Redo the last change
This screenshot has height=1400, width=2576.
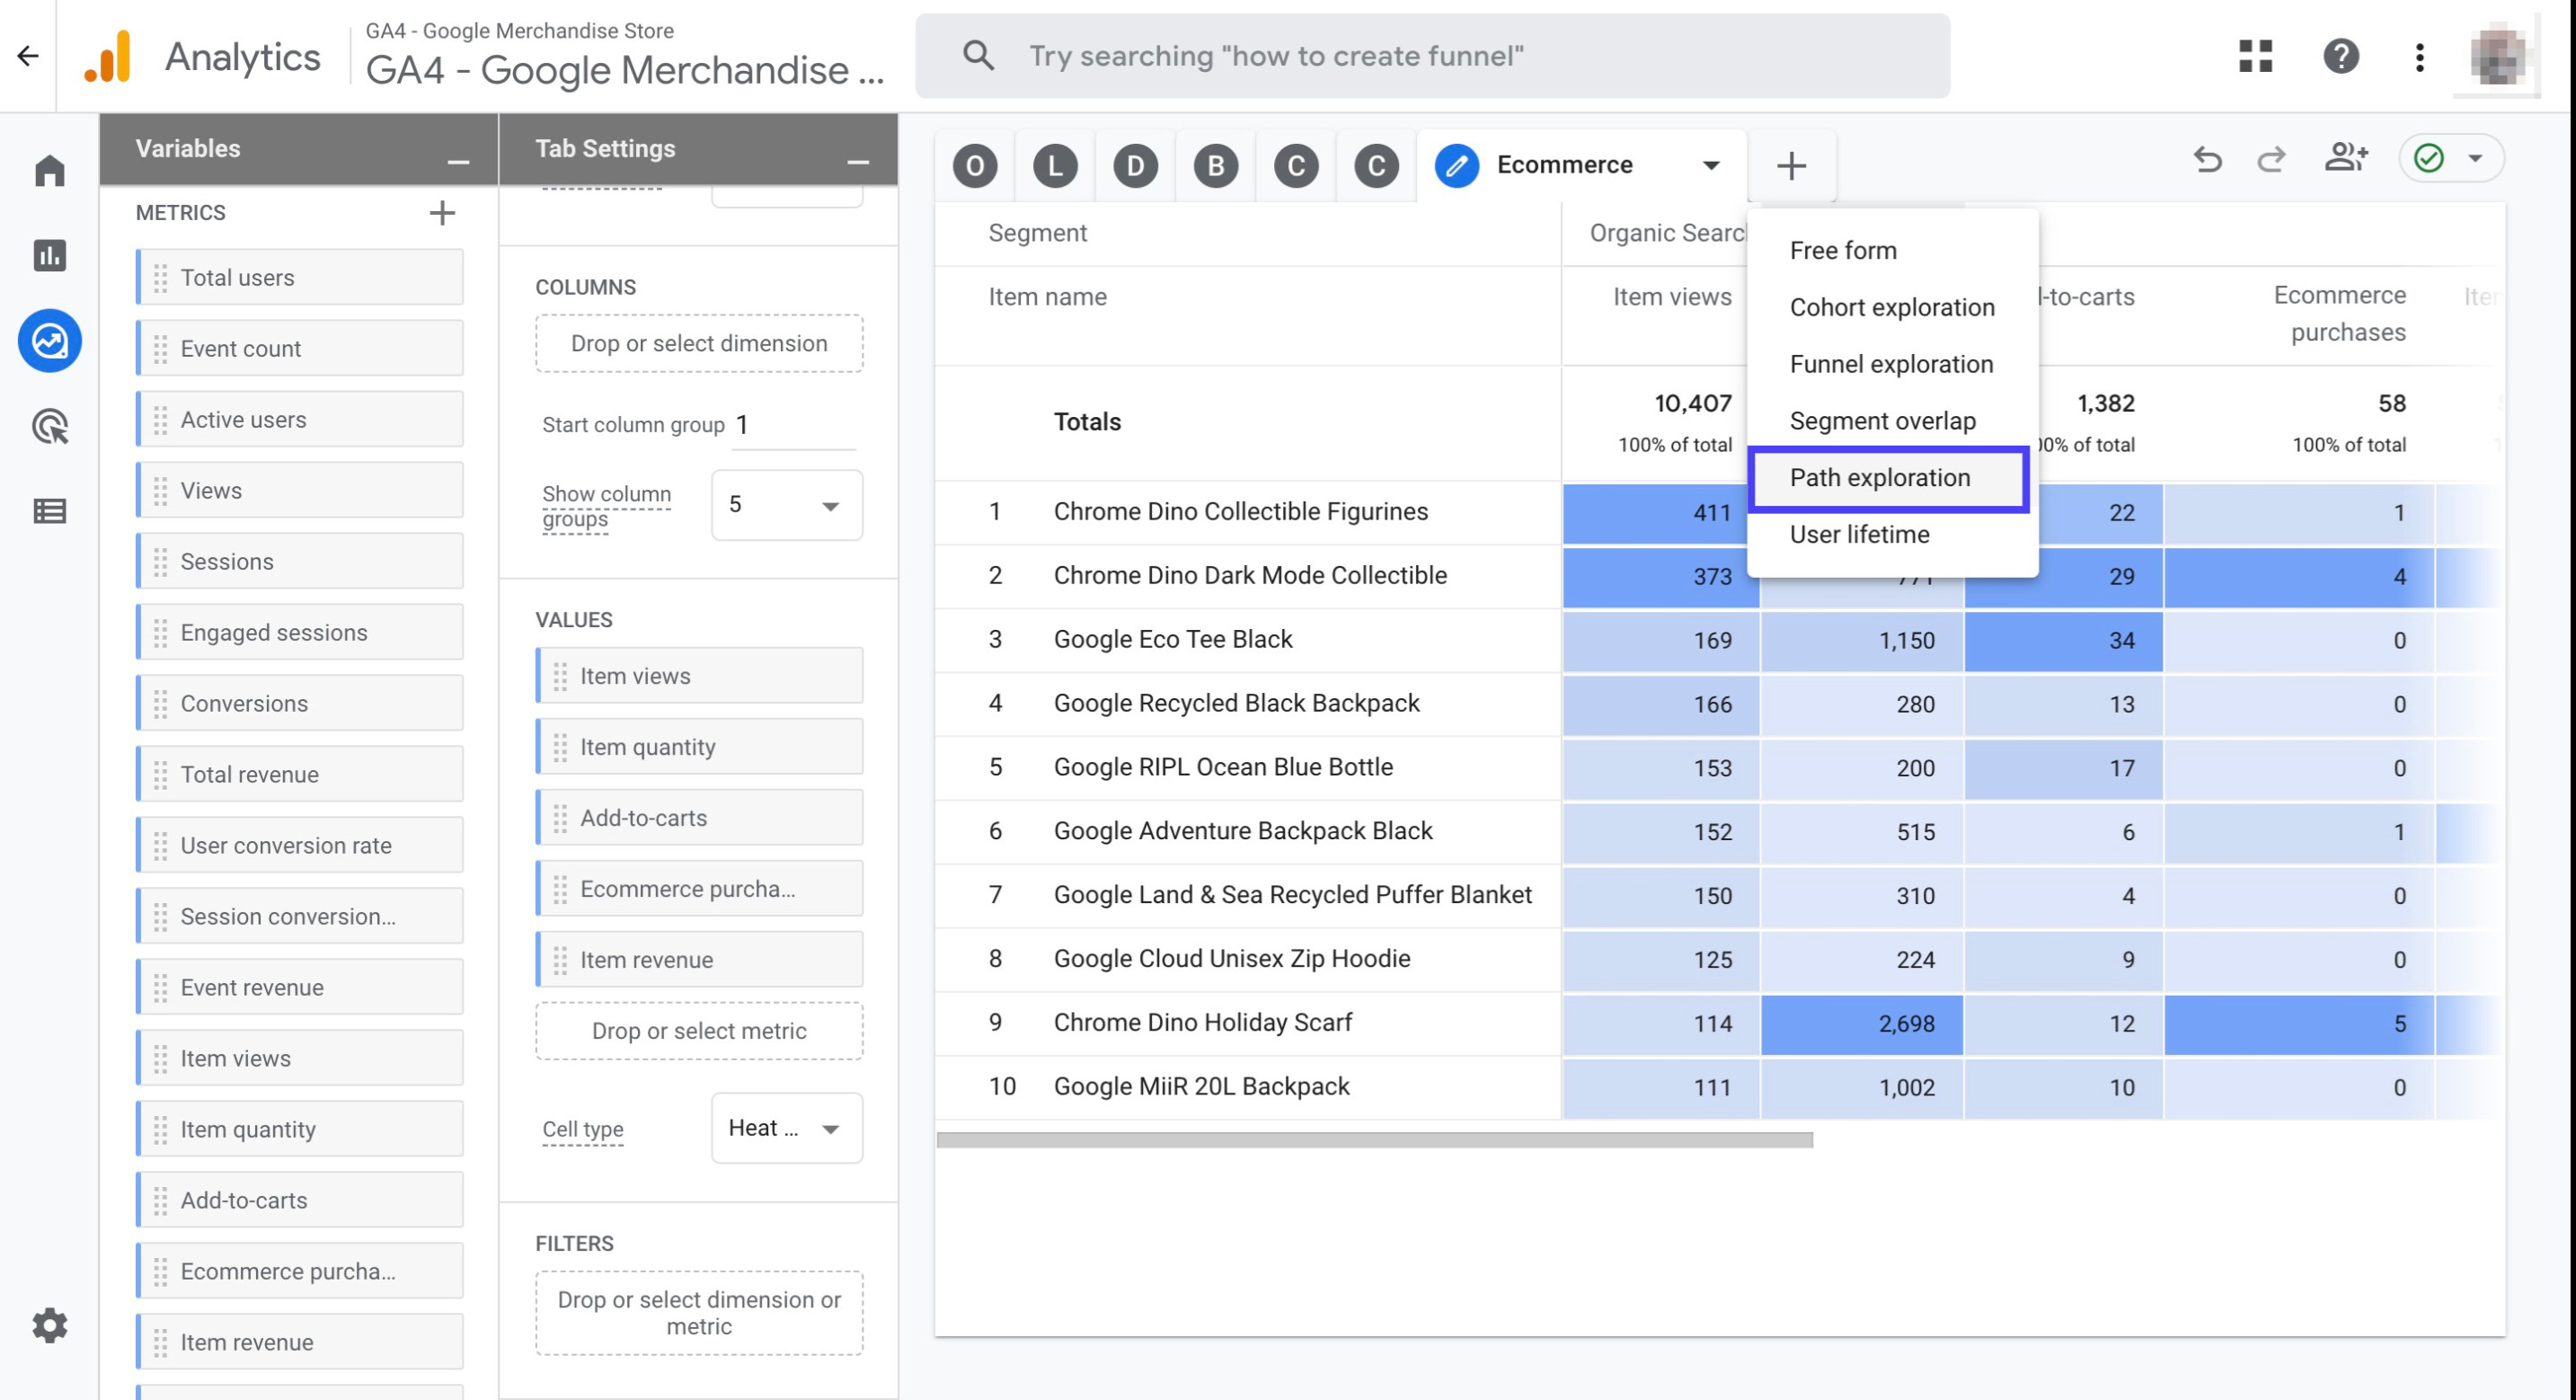(2272, 158)
